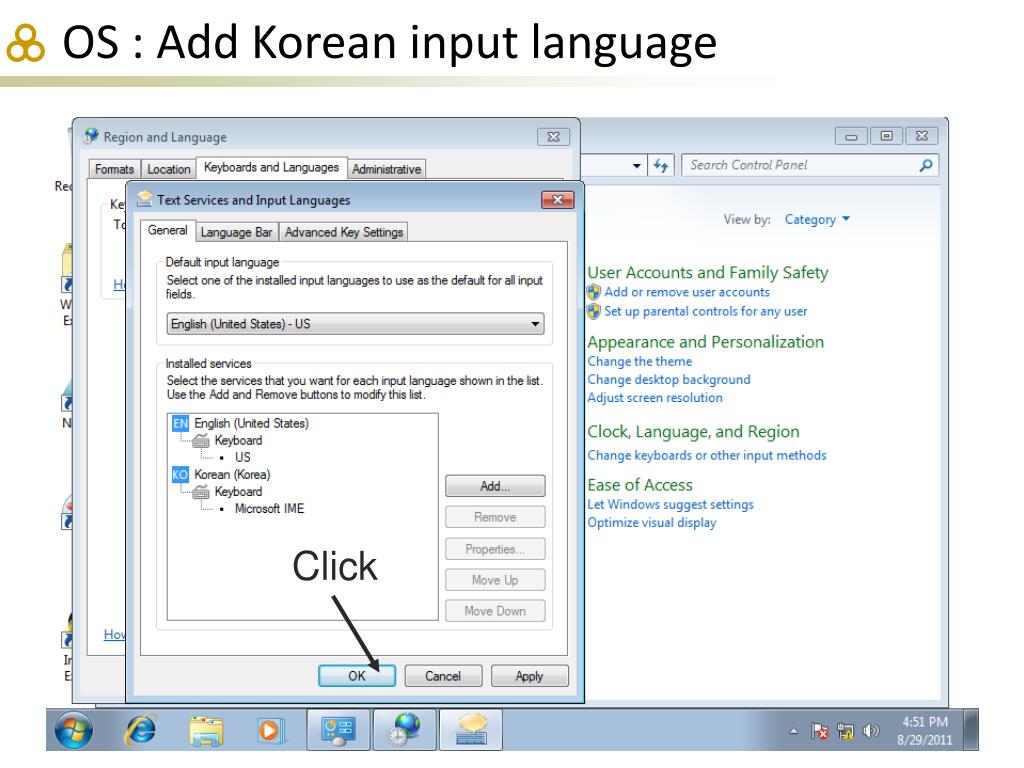Viewport: 1024px width, 768px height.
Task: Switch to the Language Bar tab
Action: [x=236, y=232]
